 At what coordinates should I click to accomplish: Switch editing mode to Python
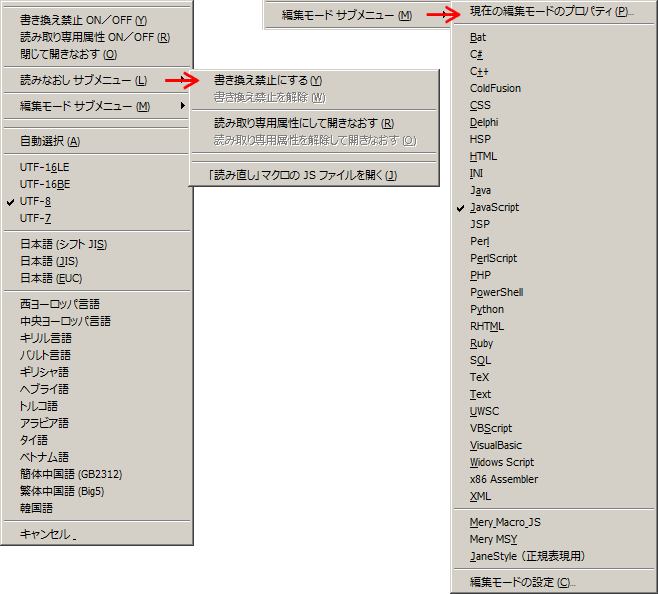[487, 309]
